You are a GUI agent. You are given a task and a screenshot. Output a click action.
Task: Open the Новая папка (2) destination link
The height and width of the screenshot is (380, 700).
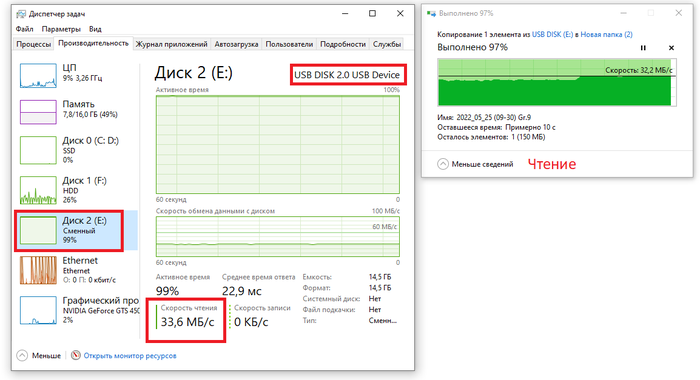(606, 34)
